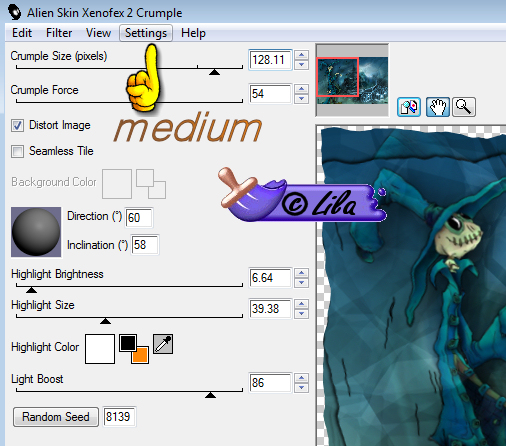Click the Light Boost slider handle
The height and width of the screenshot is (446, 506).
(210, 395)
